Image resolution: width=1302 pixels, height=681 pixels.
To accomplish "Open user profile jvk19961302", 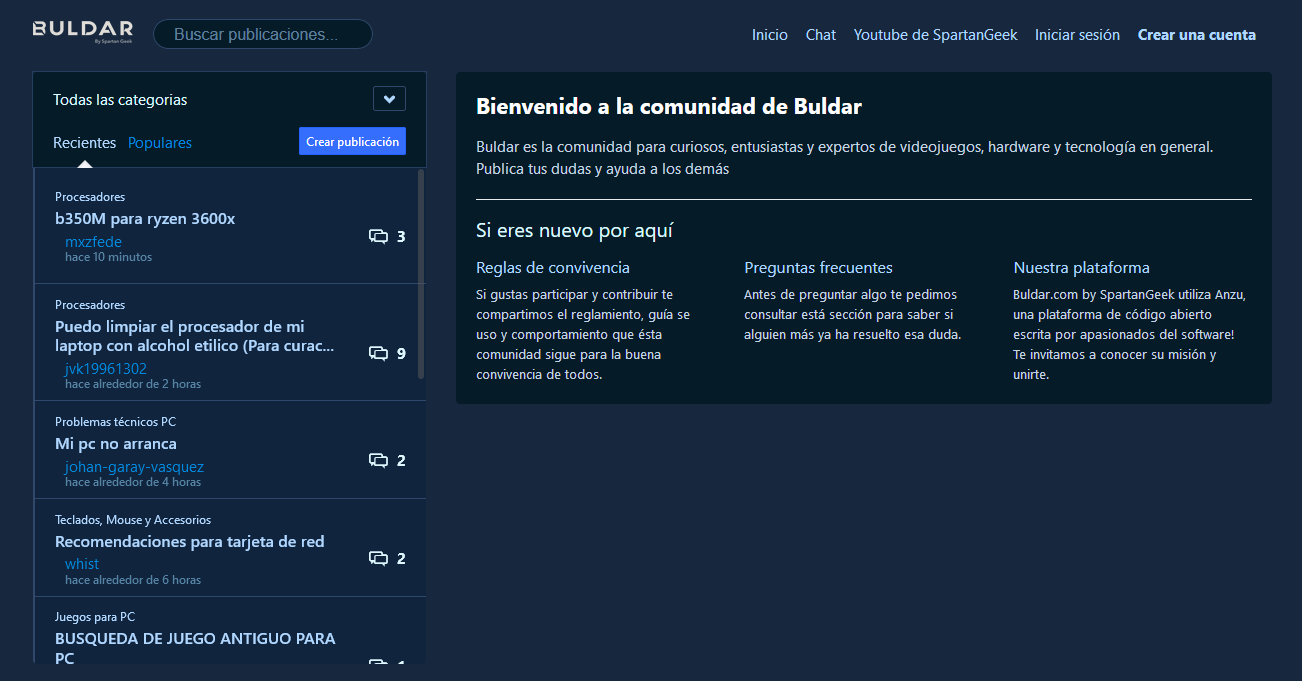I will [x=106, y=369].
